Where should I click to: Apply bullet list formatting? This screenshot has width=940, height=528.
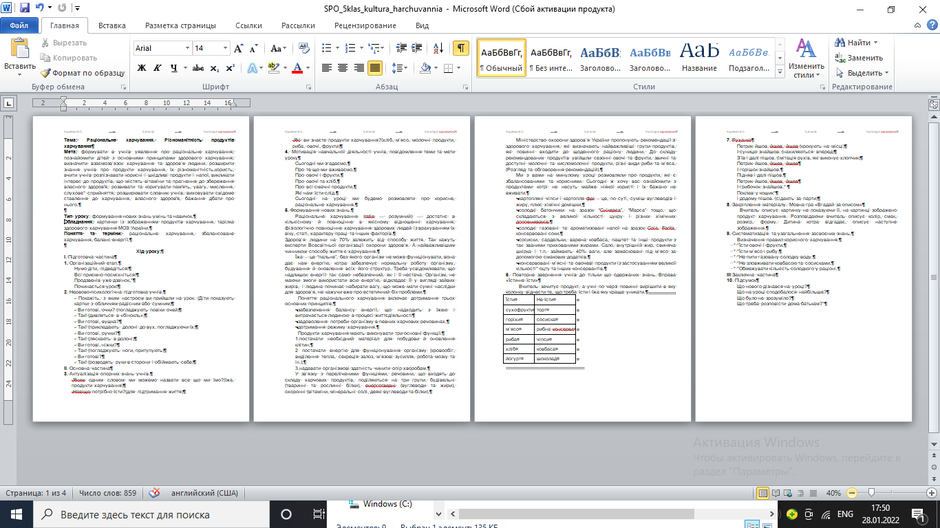326,48
